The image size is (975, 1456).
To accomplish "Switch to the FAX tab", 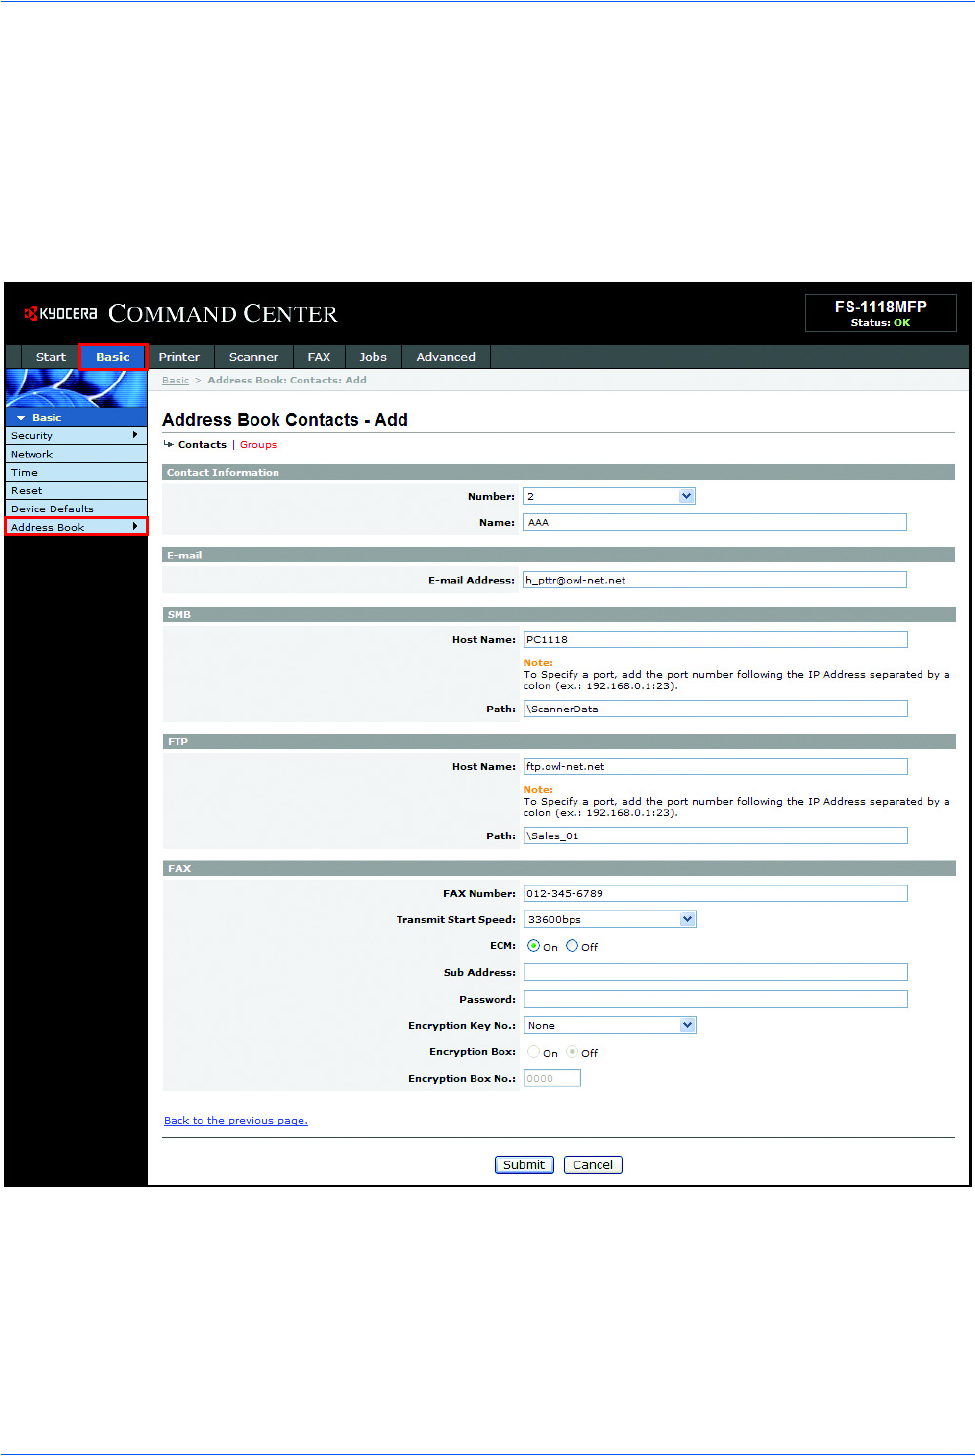I will (319, 357).
